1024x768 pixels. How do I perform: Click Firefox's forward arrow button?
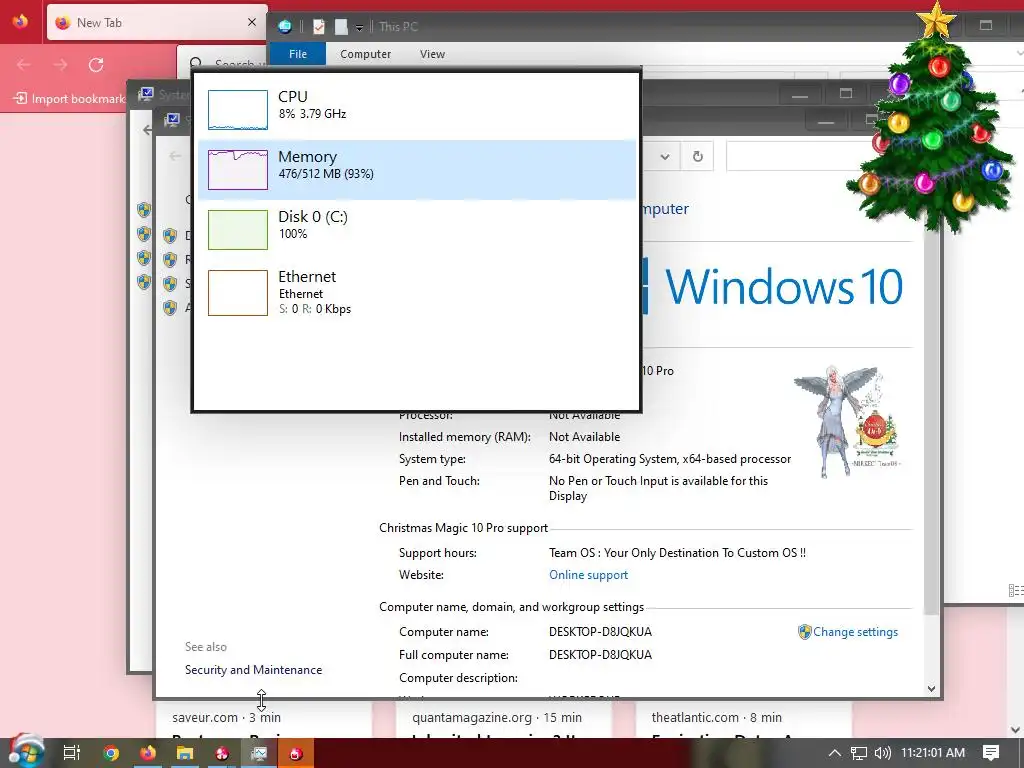coord(60,65)
